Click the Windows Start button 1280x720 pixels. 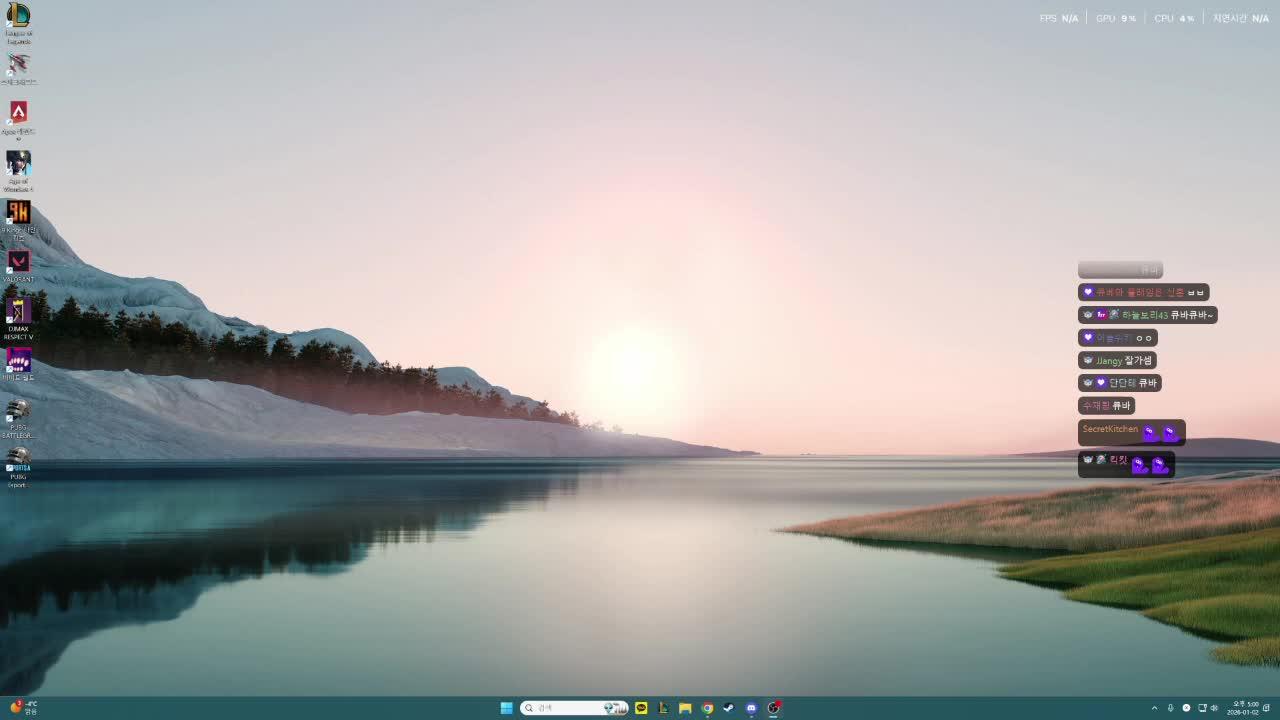507,708
